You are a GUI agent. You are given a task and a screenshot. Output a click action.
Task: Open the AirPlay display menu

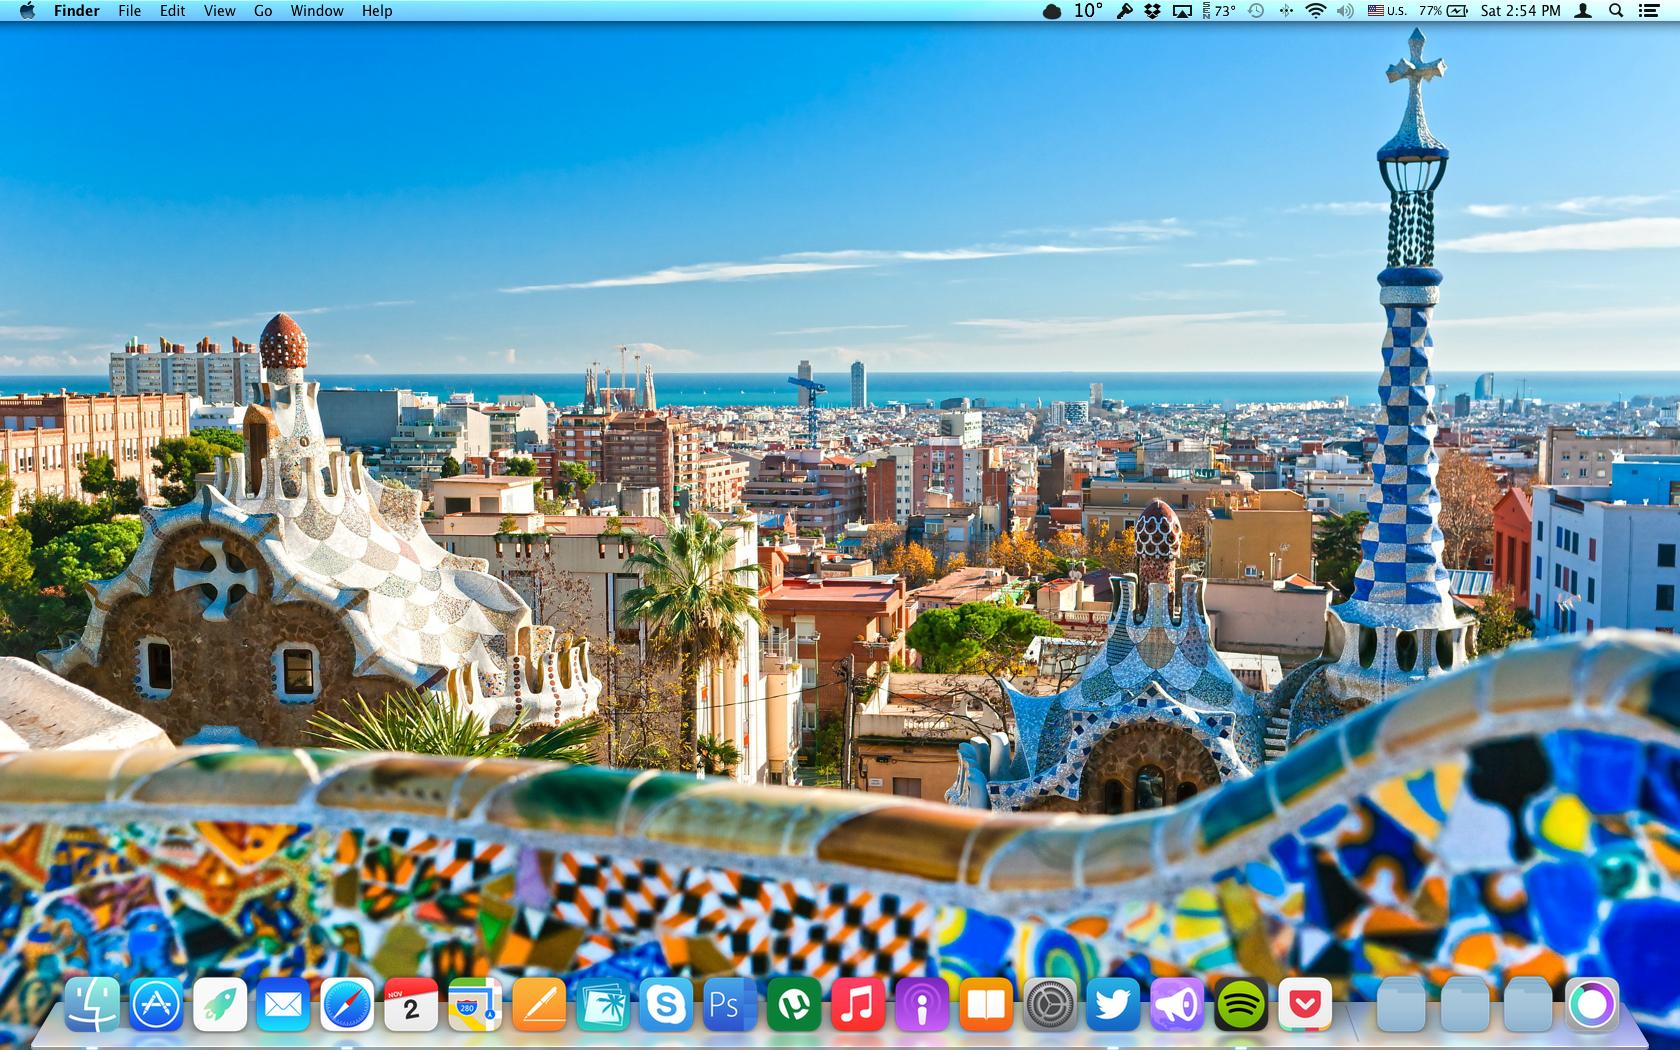click(1183, 11)
